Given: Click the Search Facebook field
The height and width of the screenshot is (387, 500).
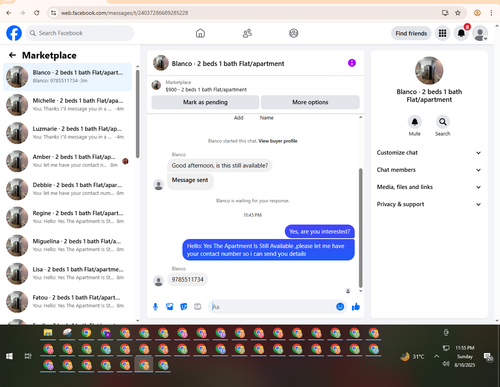Looking at the screenshot, I should click(80, 33).
